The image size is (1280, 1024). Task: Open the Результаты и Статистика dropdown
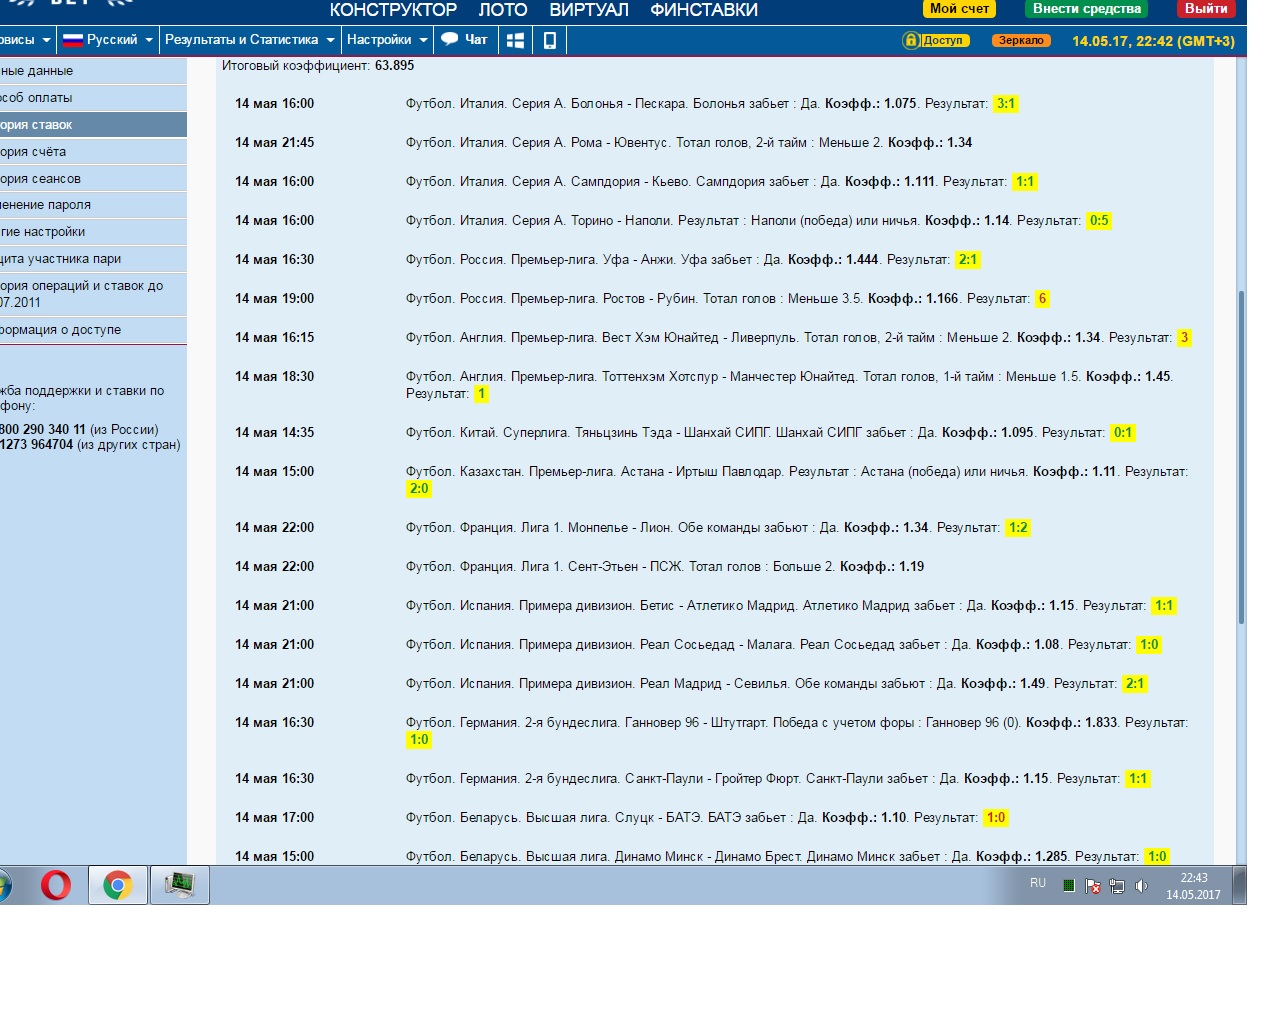249,40
